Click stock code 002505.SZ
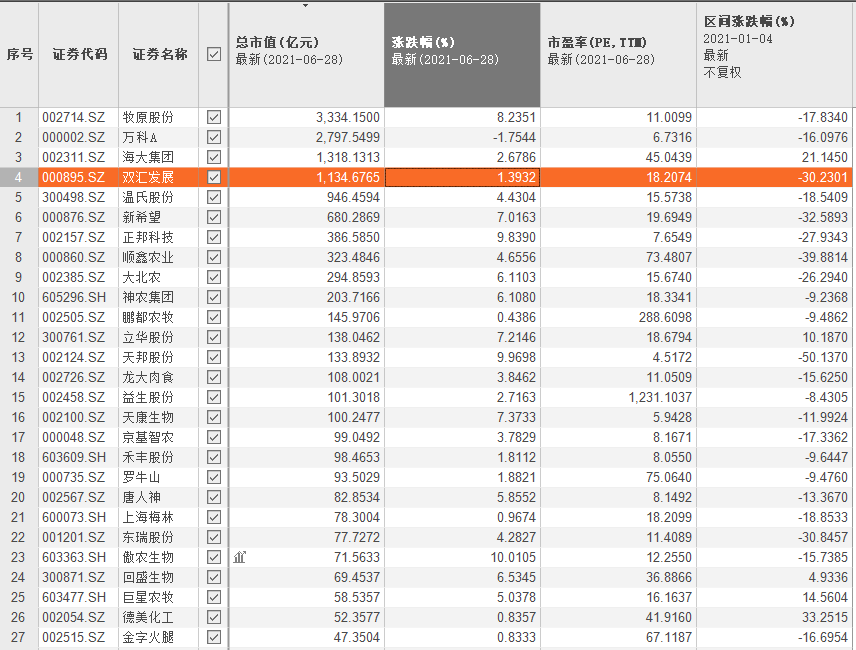The image size is (856, 650). (x=74, y=317)
